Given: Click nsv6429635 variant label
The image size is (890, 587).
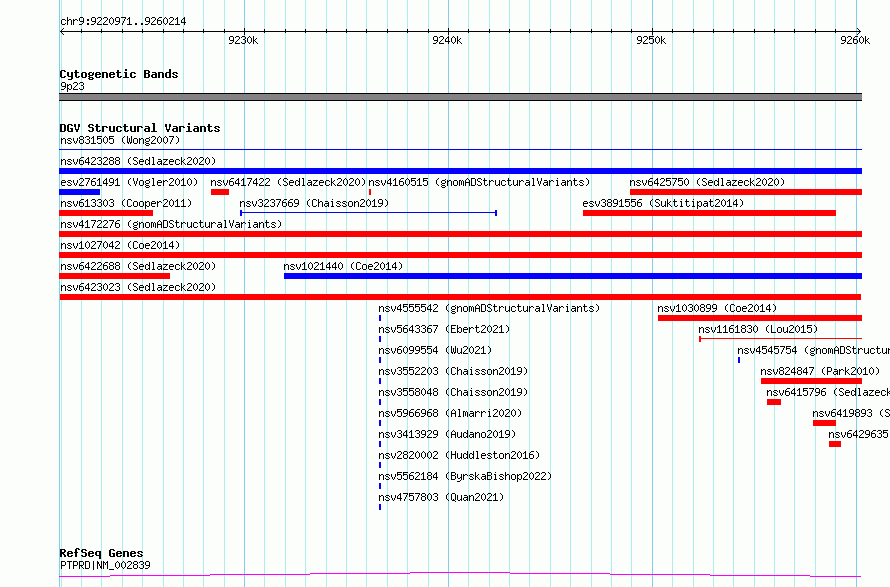Looking at the screenshot, I should point(859,434).
